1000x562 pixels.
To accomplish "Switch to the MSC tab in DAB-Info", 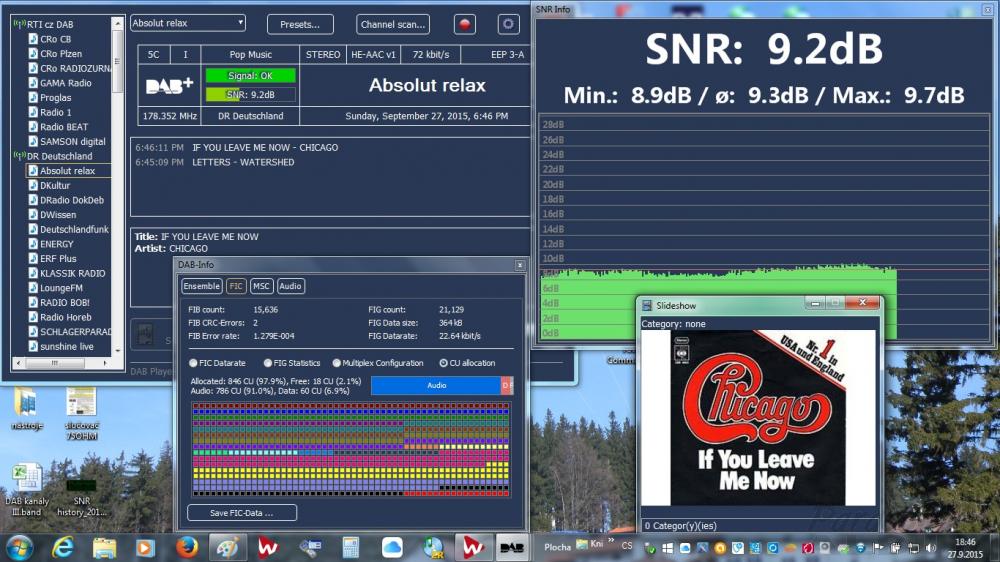I will (x=261, y=286).
